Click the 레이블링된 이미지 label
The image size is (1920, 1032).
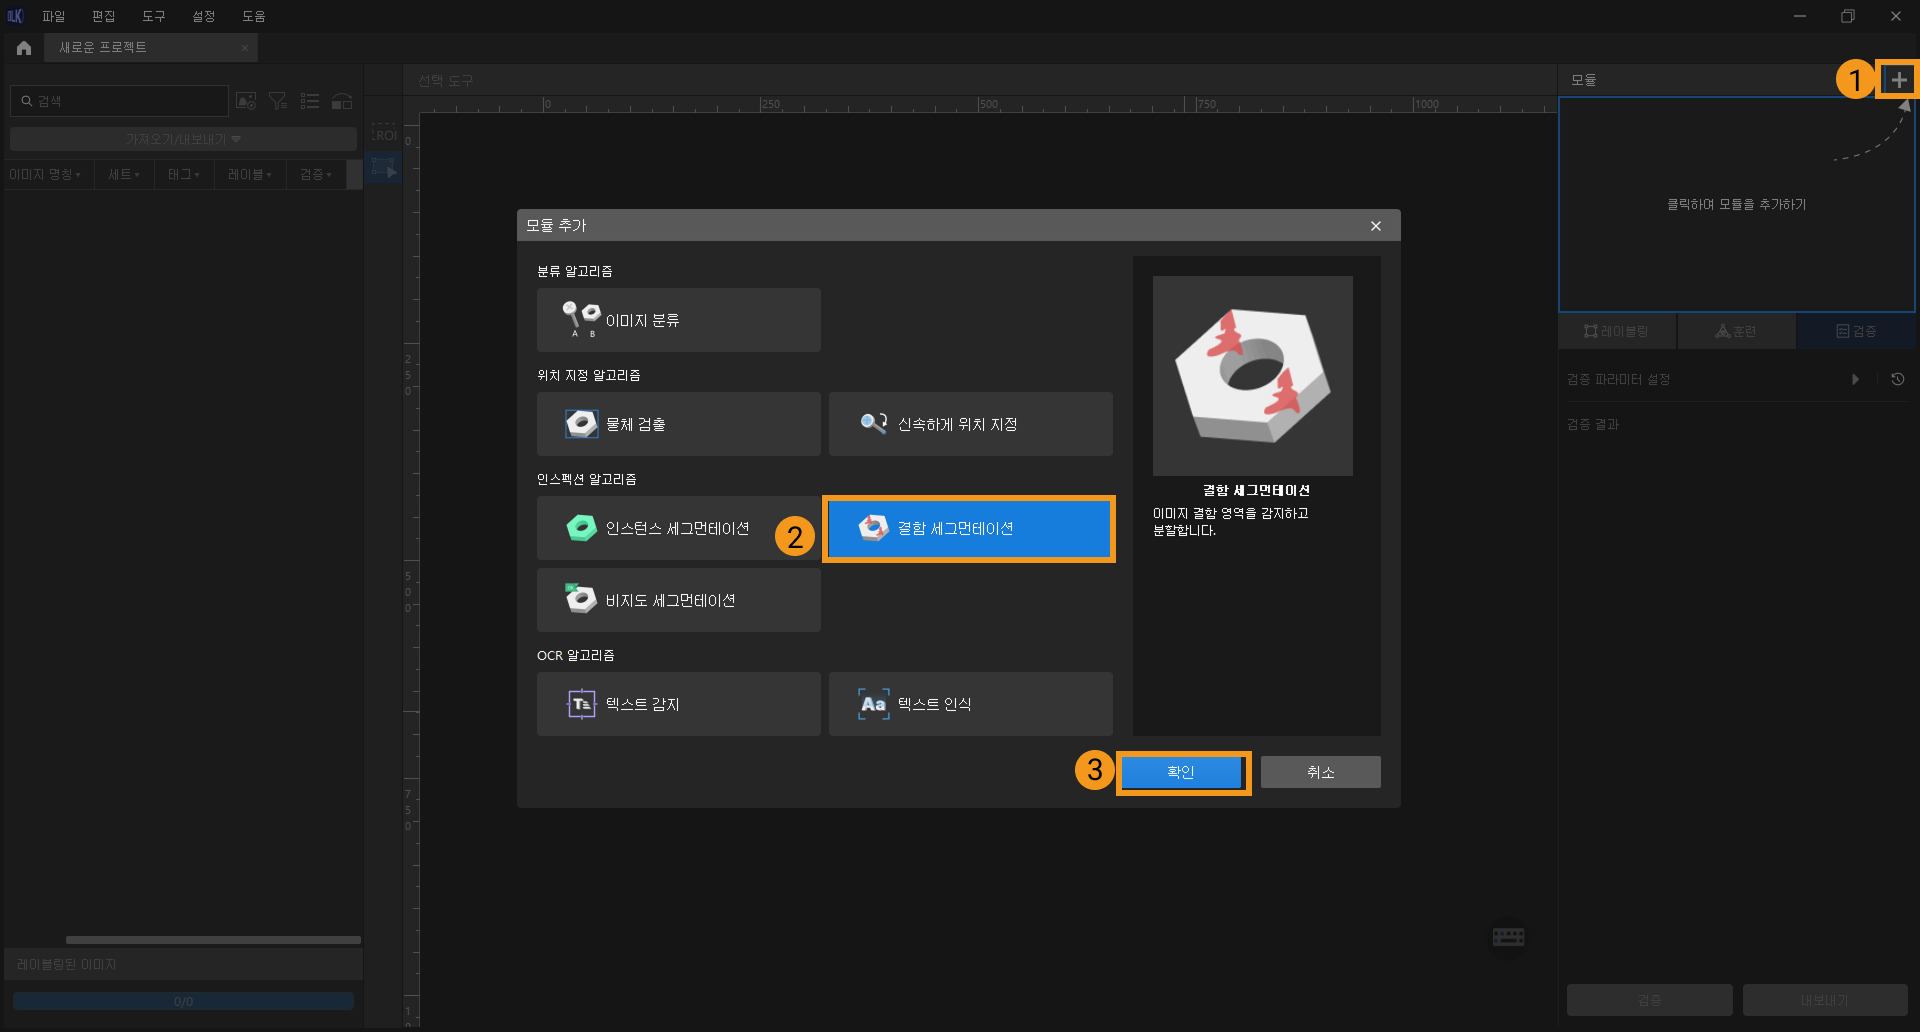point(67,964)
